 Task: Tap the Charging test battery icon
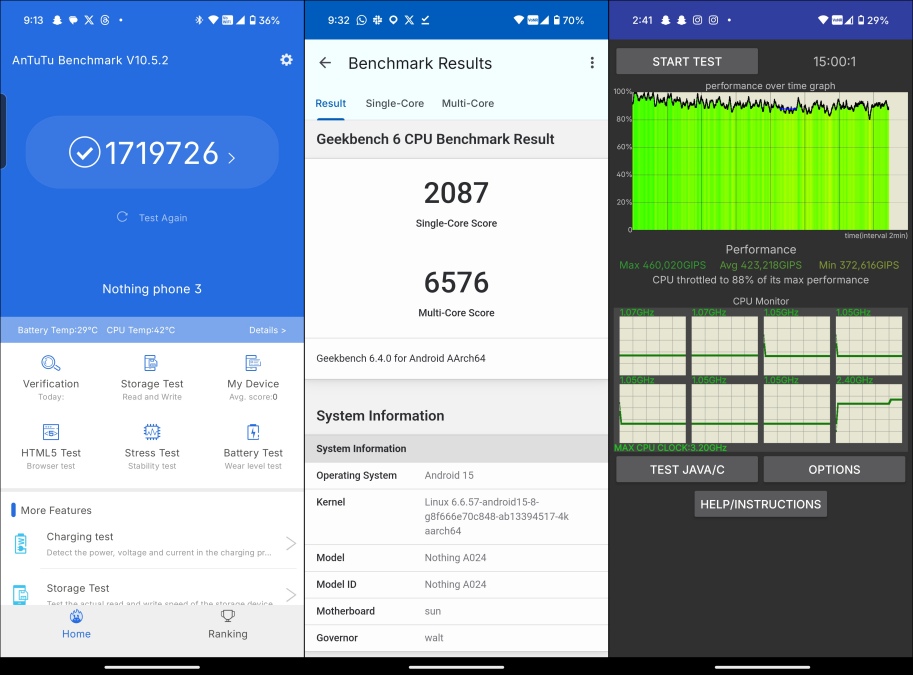[x=21, y=544]
